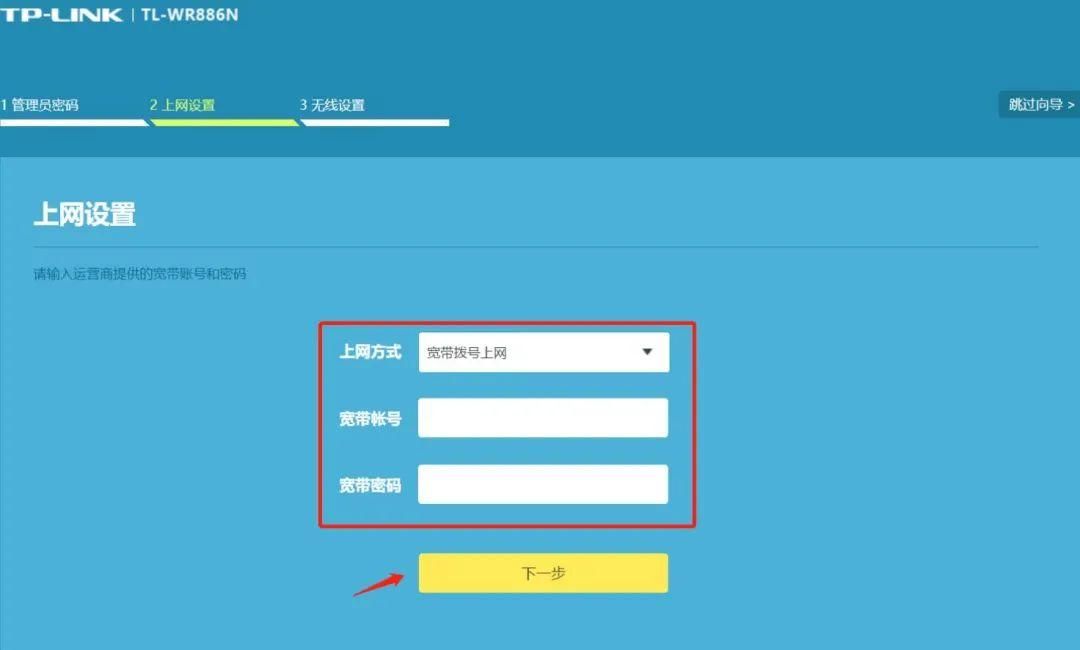Viewport: 1080px width, 650px height.
Task: Click the TP-LINK logo
Action: 61,14
